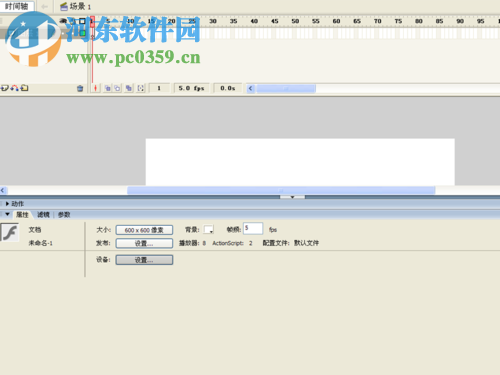Click the show all layers as outlines icon
This screenshot has height=375, width=500.
pos(82,21)
